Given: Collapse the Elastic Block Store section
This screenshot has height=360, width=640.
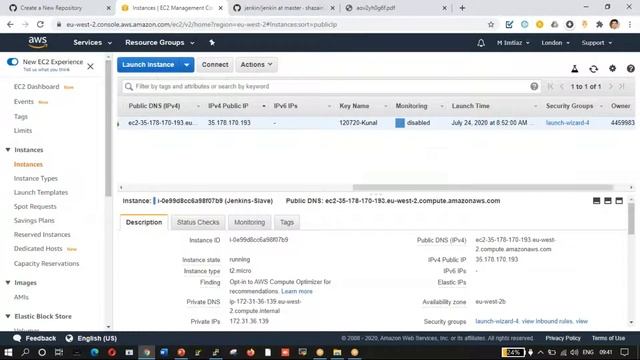Looking at the screenshot, I should [x=8, y=316].
